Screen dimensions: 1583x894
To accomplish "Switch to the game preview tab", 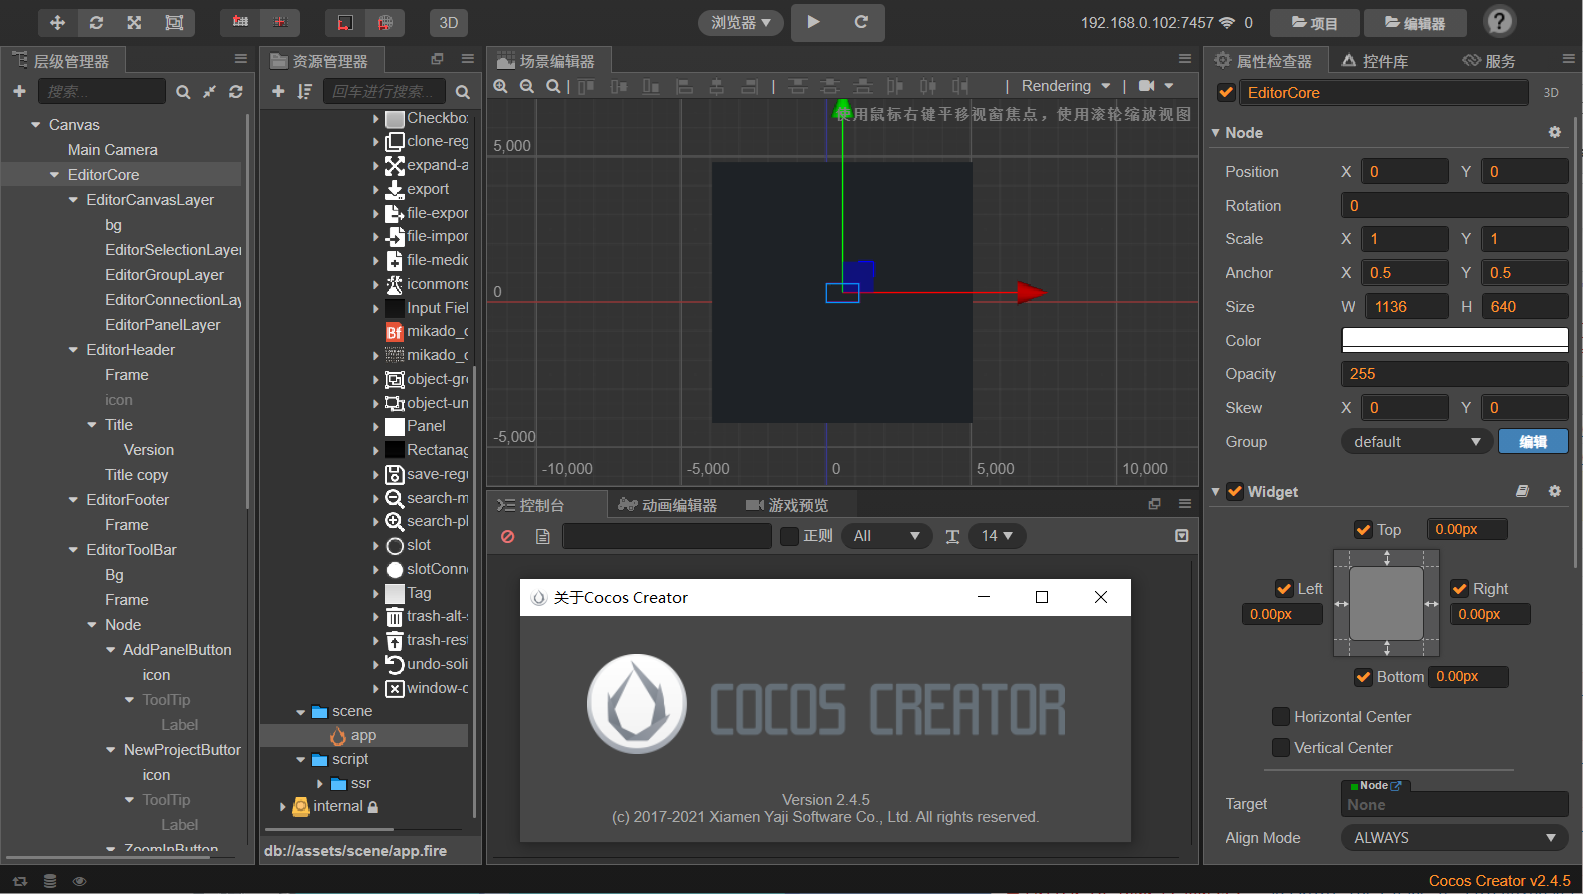I will click(x=787, y=505).
